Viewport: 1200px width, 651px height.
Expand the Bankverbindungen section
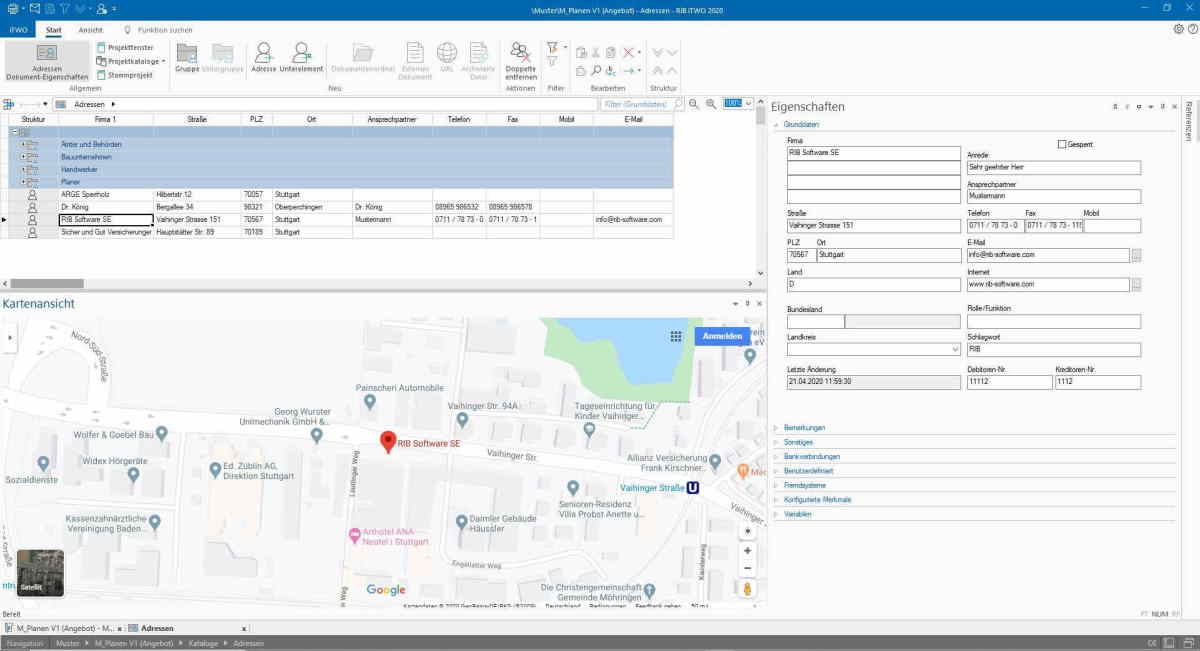click(810, 456)
